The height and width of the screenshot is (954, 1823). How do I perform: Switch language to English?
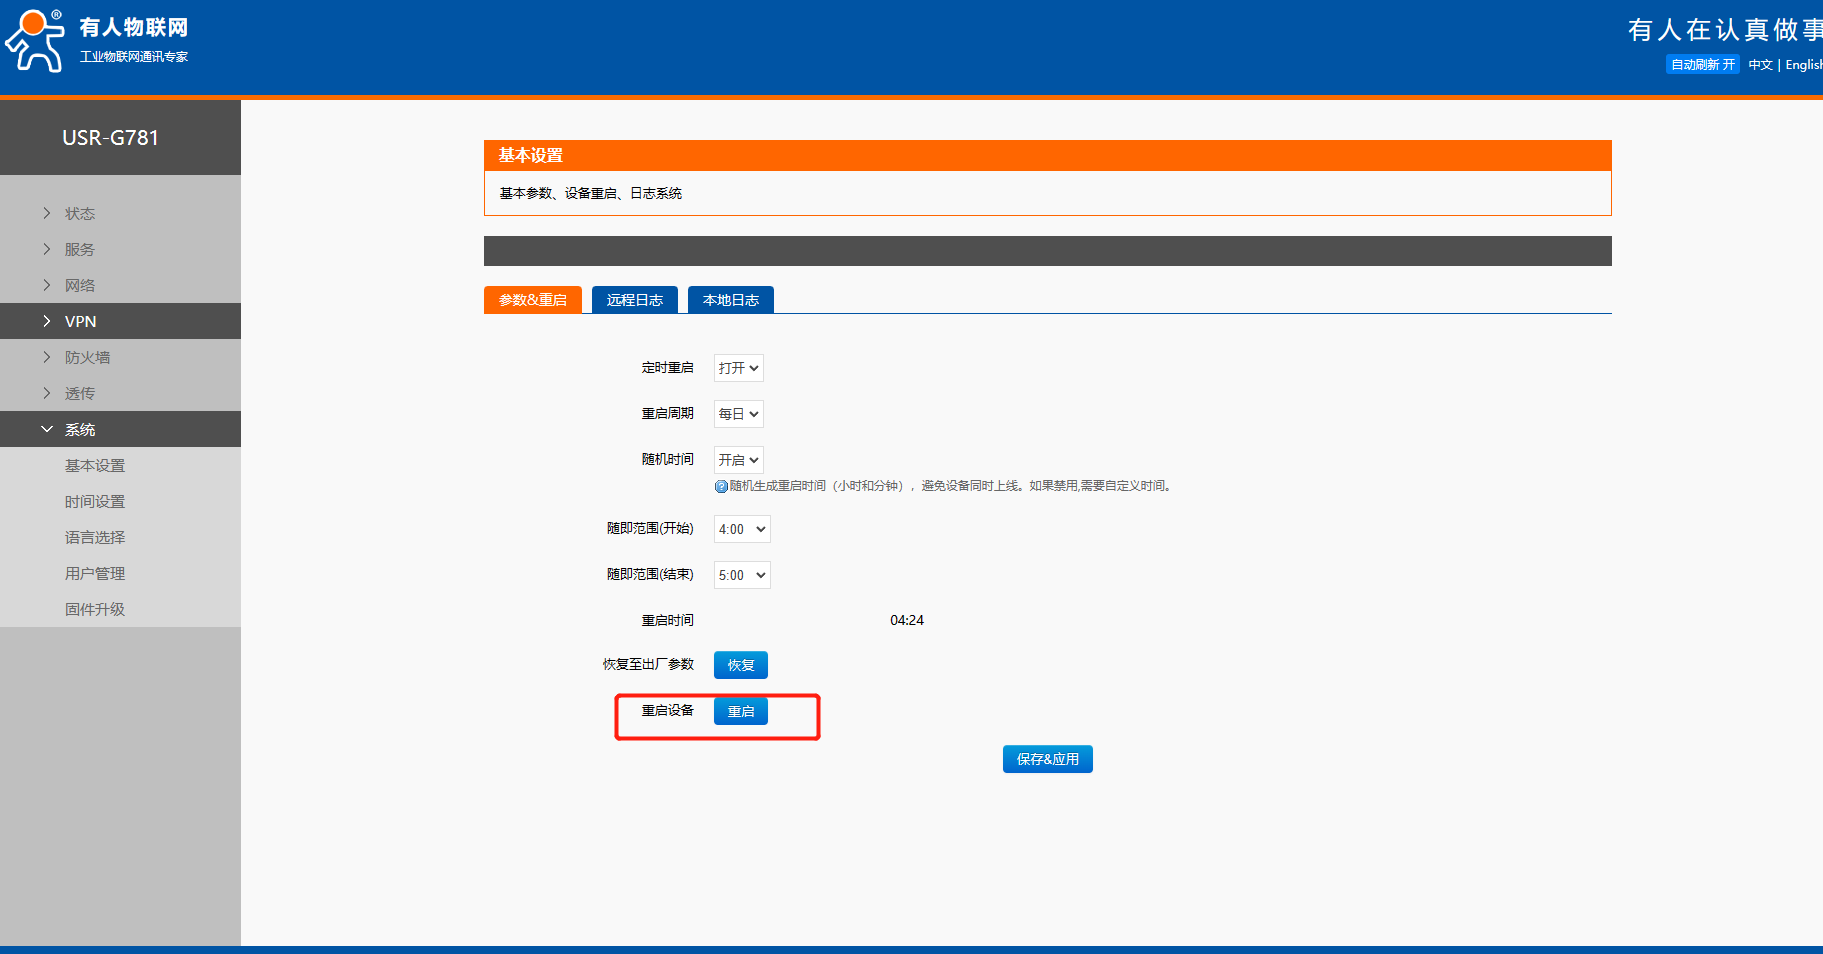(1803, 65)
